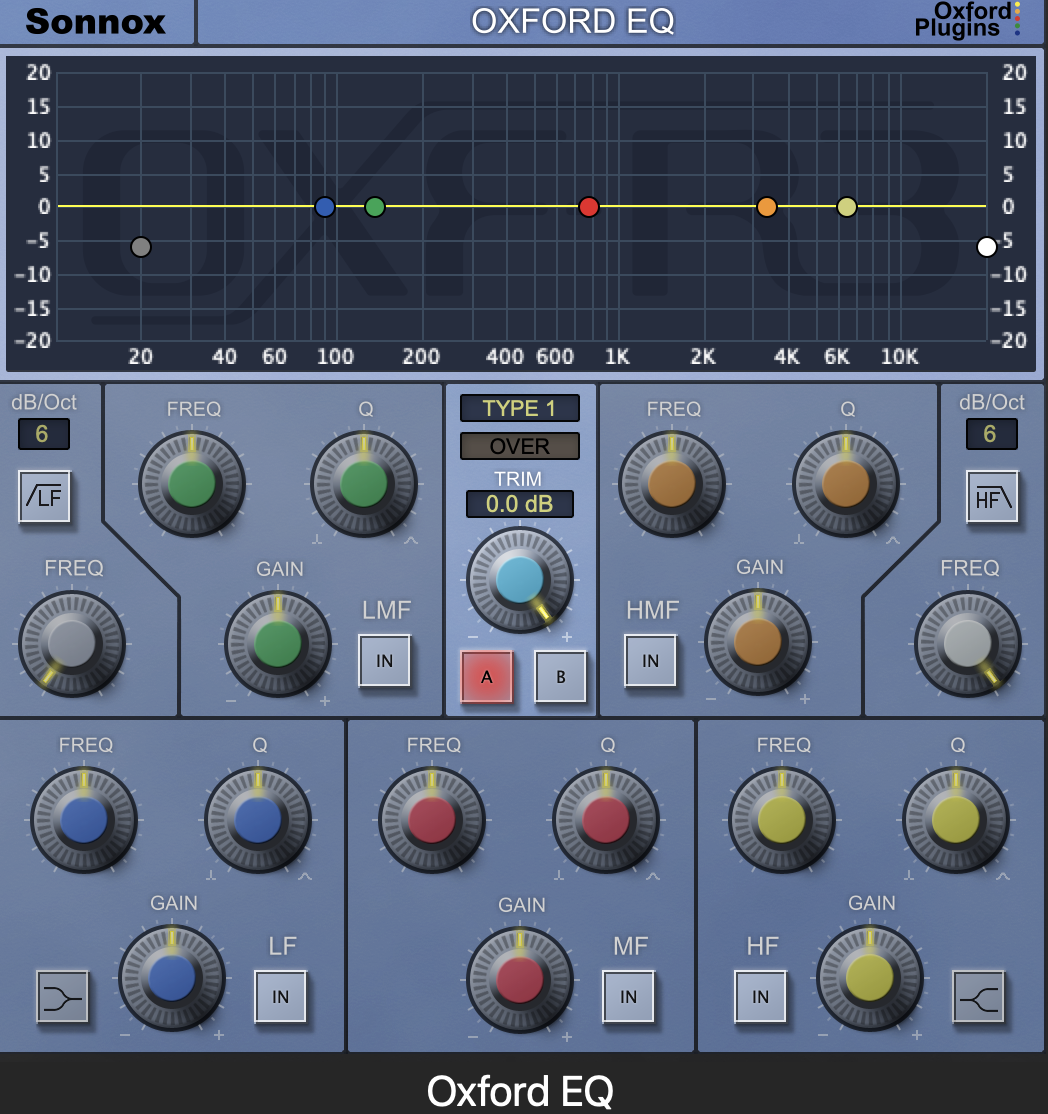This screenshot has height=1114, width=1048.
Task: Click the white low-pass filter FREQ knob
Action: pos(968,644)
